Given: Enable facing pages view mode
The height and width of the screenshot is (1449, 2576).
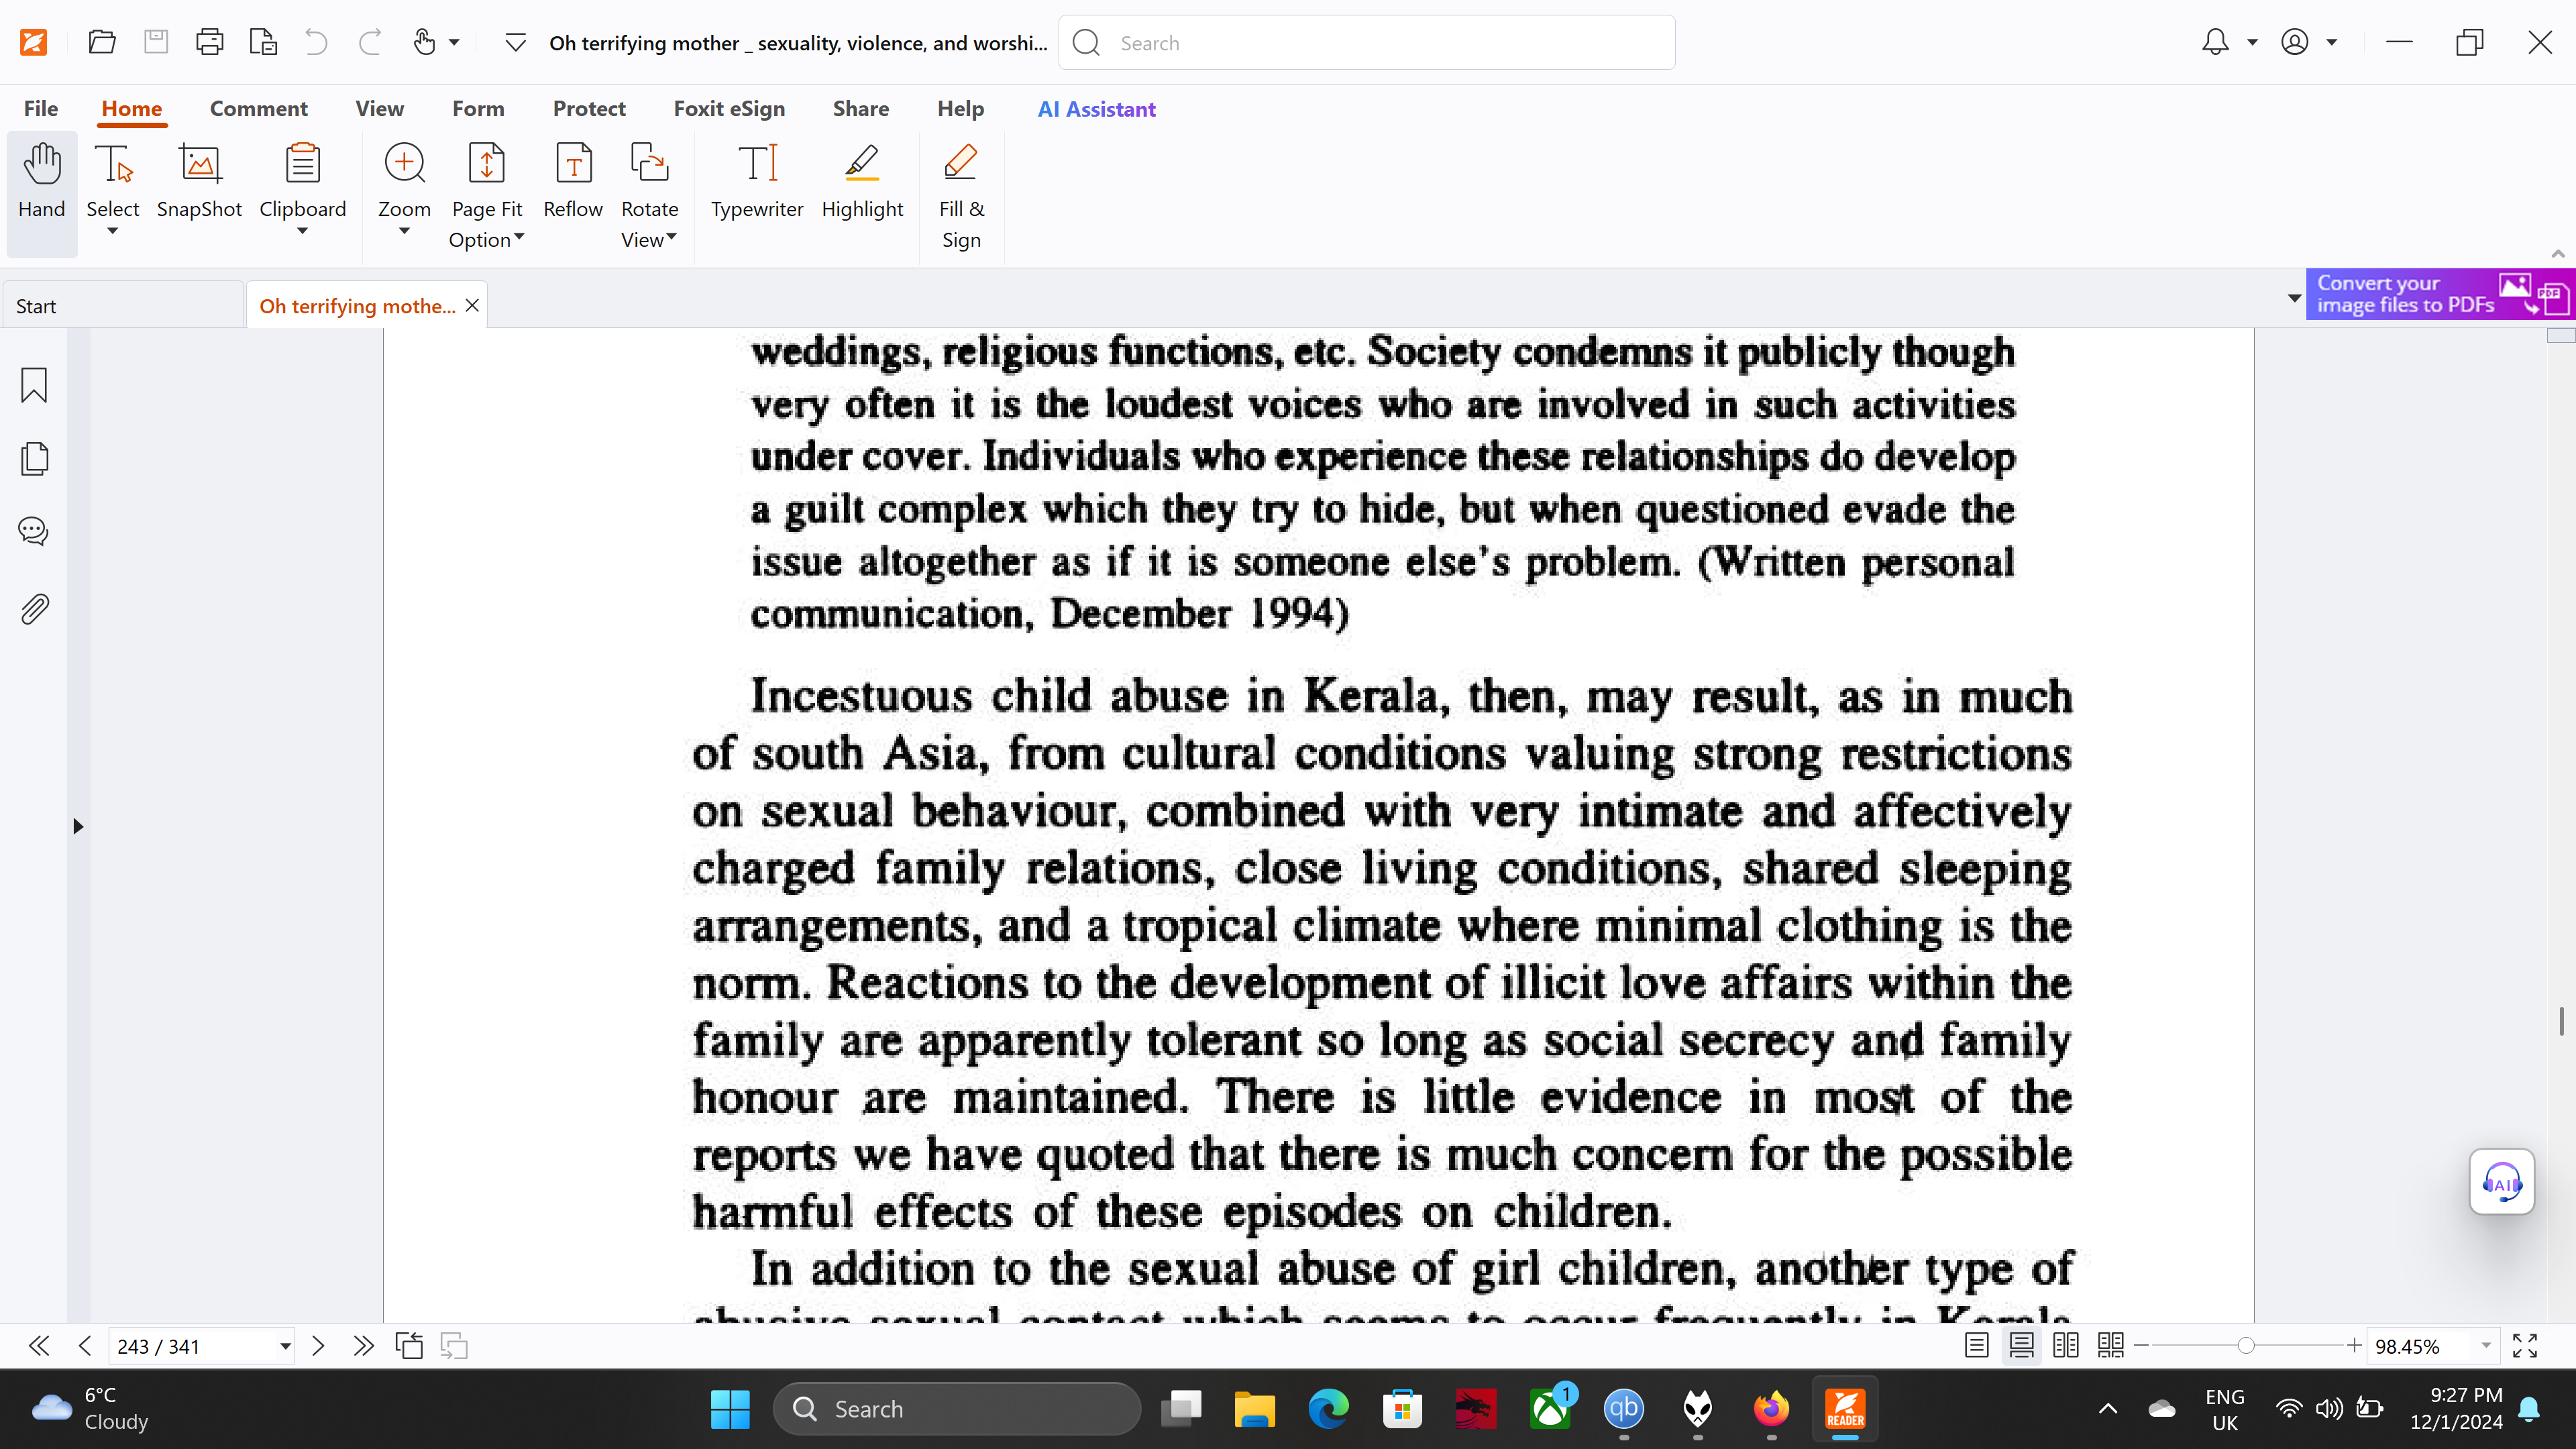Looking at the screenshot, I should [2066, 1346].
